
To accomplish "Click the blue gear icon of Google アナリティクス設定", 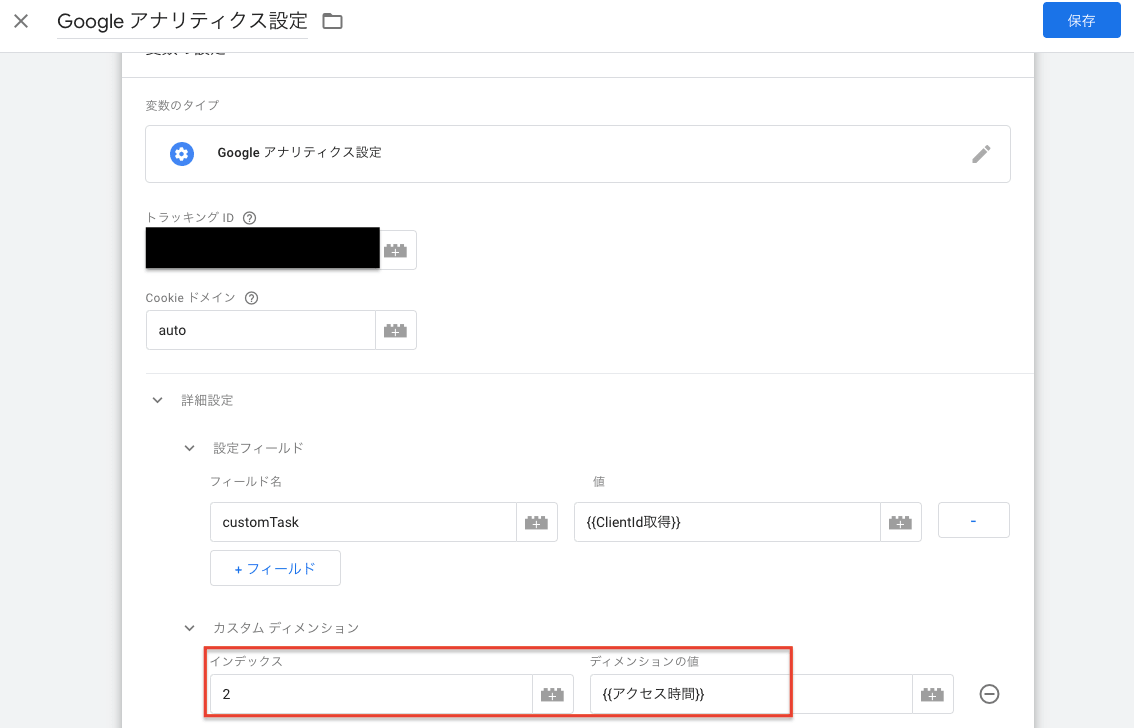I will coord(182,153).
